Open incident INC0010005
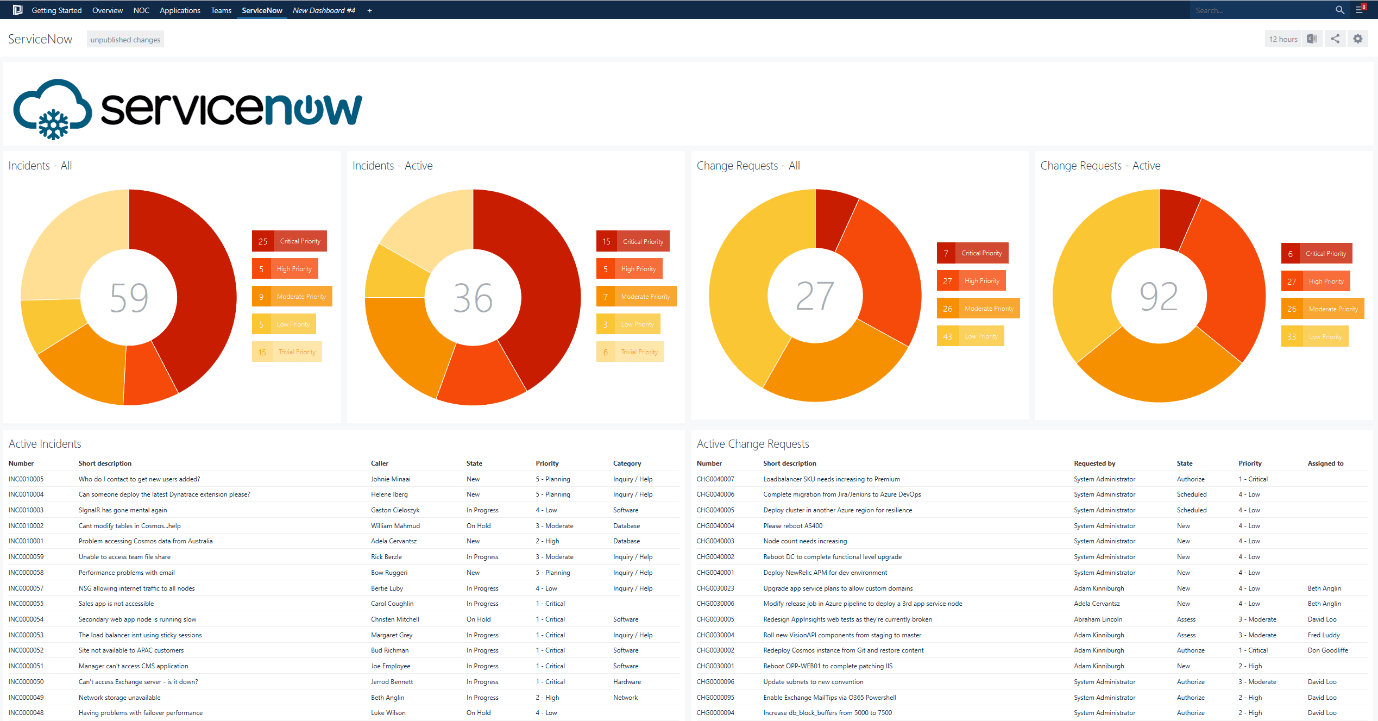Screen dimensions: 1378x721 click(x=26, y=479)
